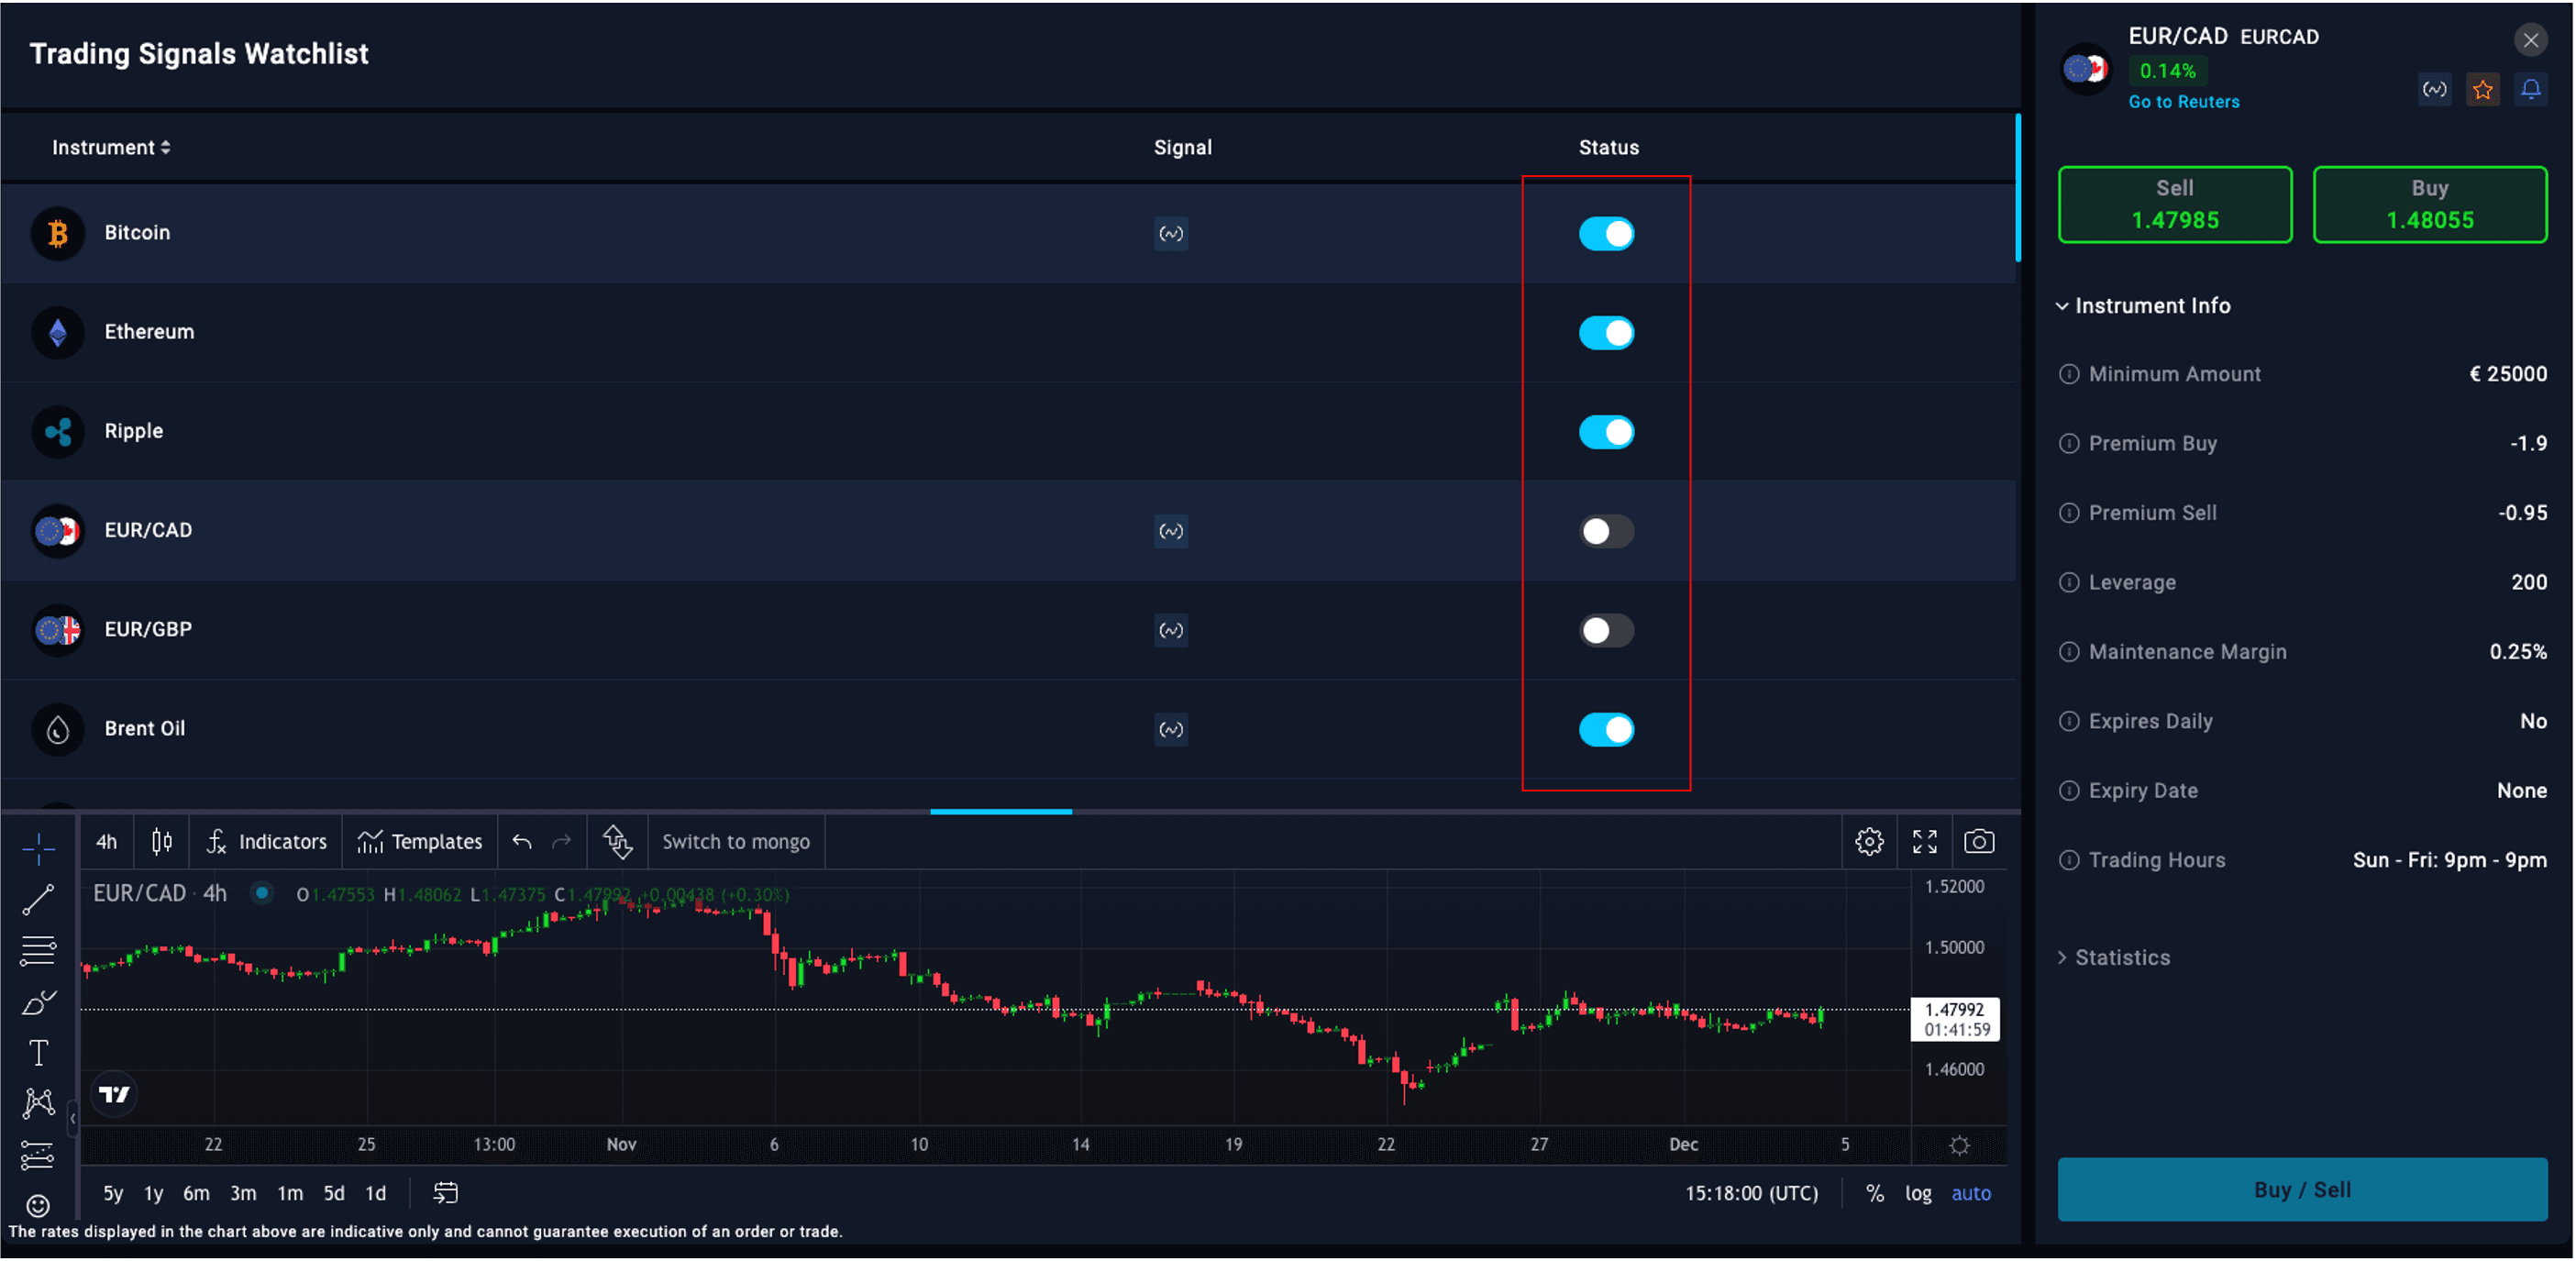This screenshot has width=2576, height=1261.
Task: Select the text annotation tool
Action: pos(38,1053)
